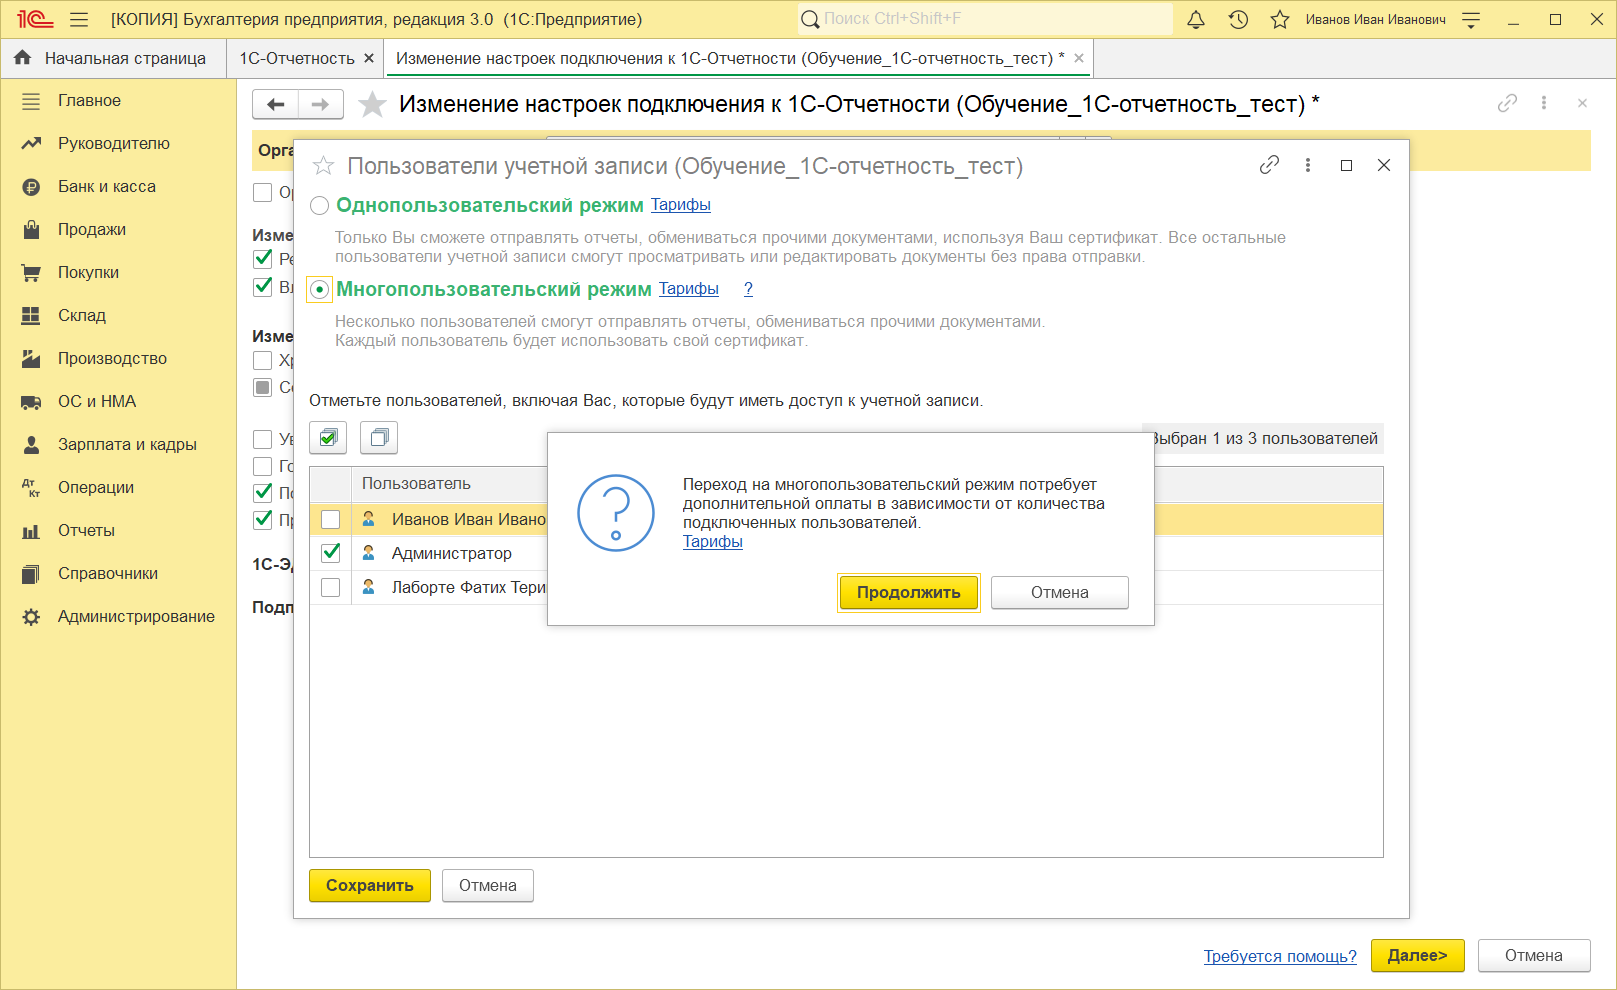Open the Отчеты section
The width and height of the screenshot is (1617, 990).
(86, 530)
